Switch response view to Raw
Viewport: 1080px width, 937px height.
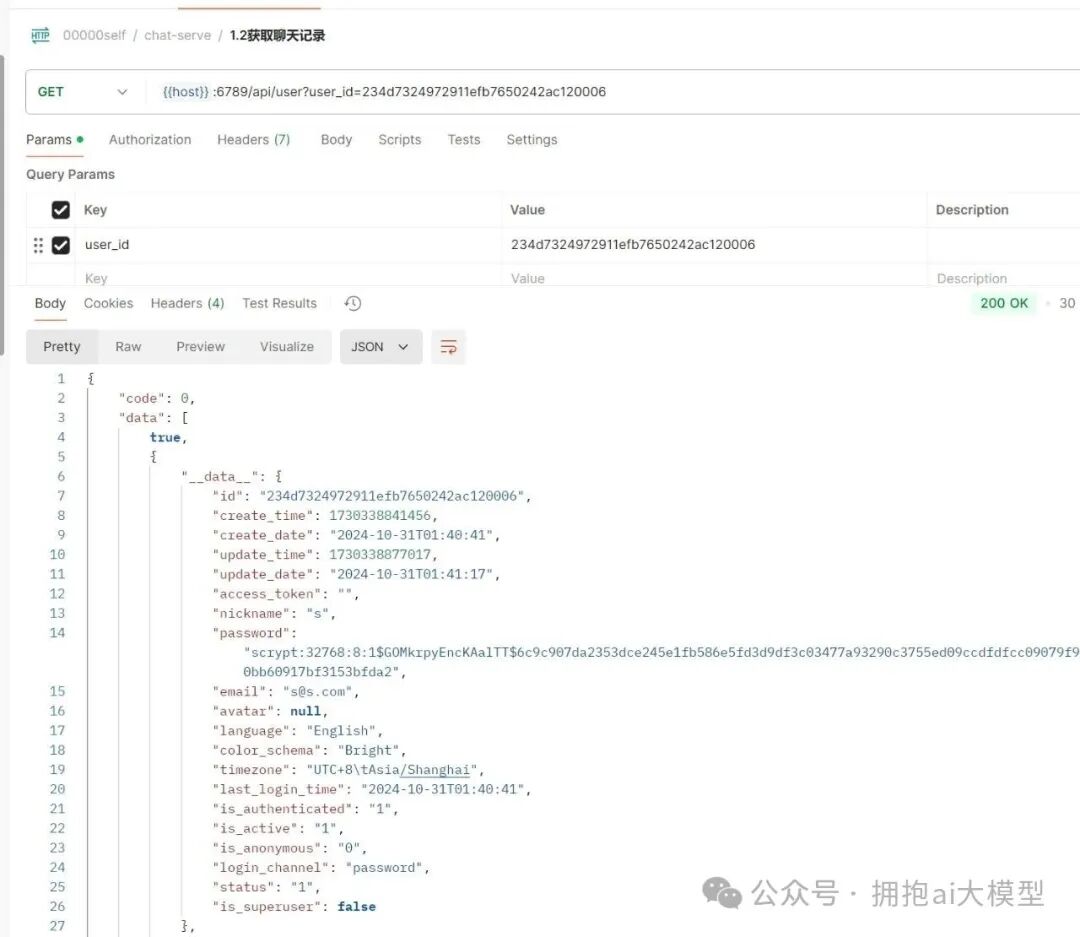(x=127, y=346)
